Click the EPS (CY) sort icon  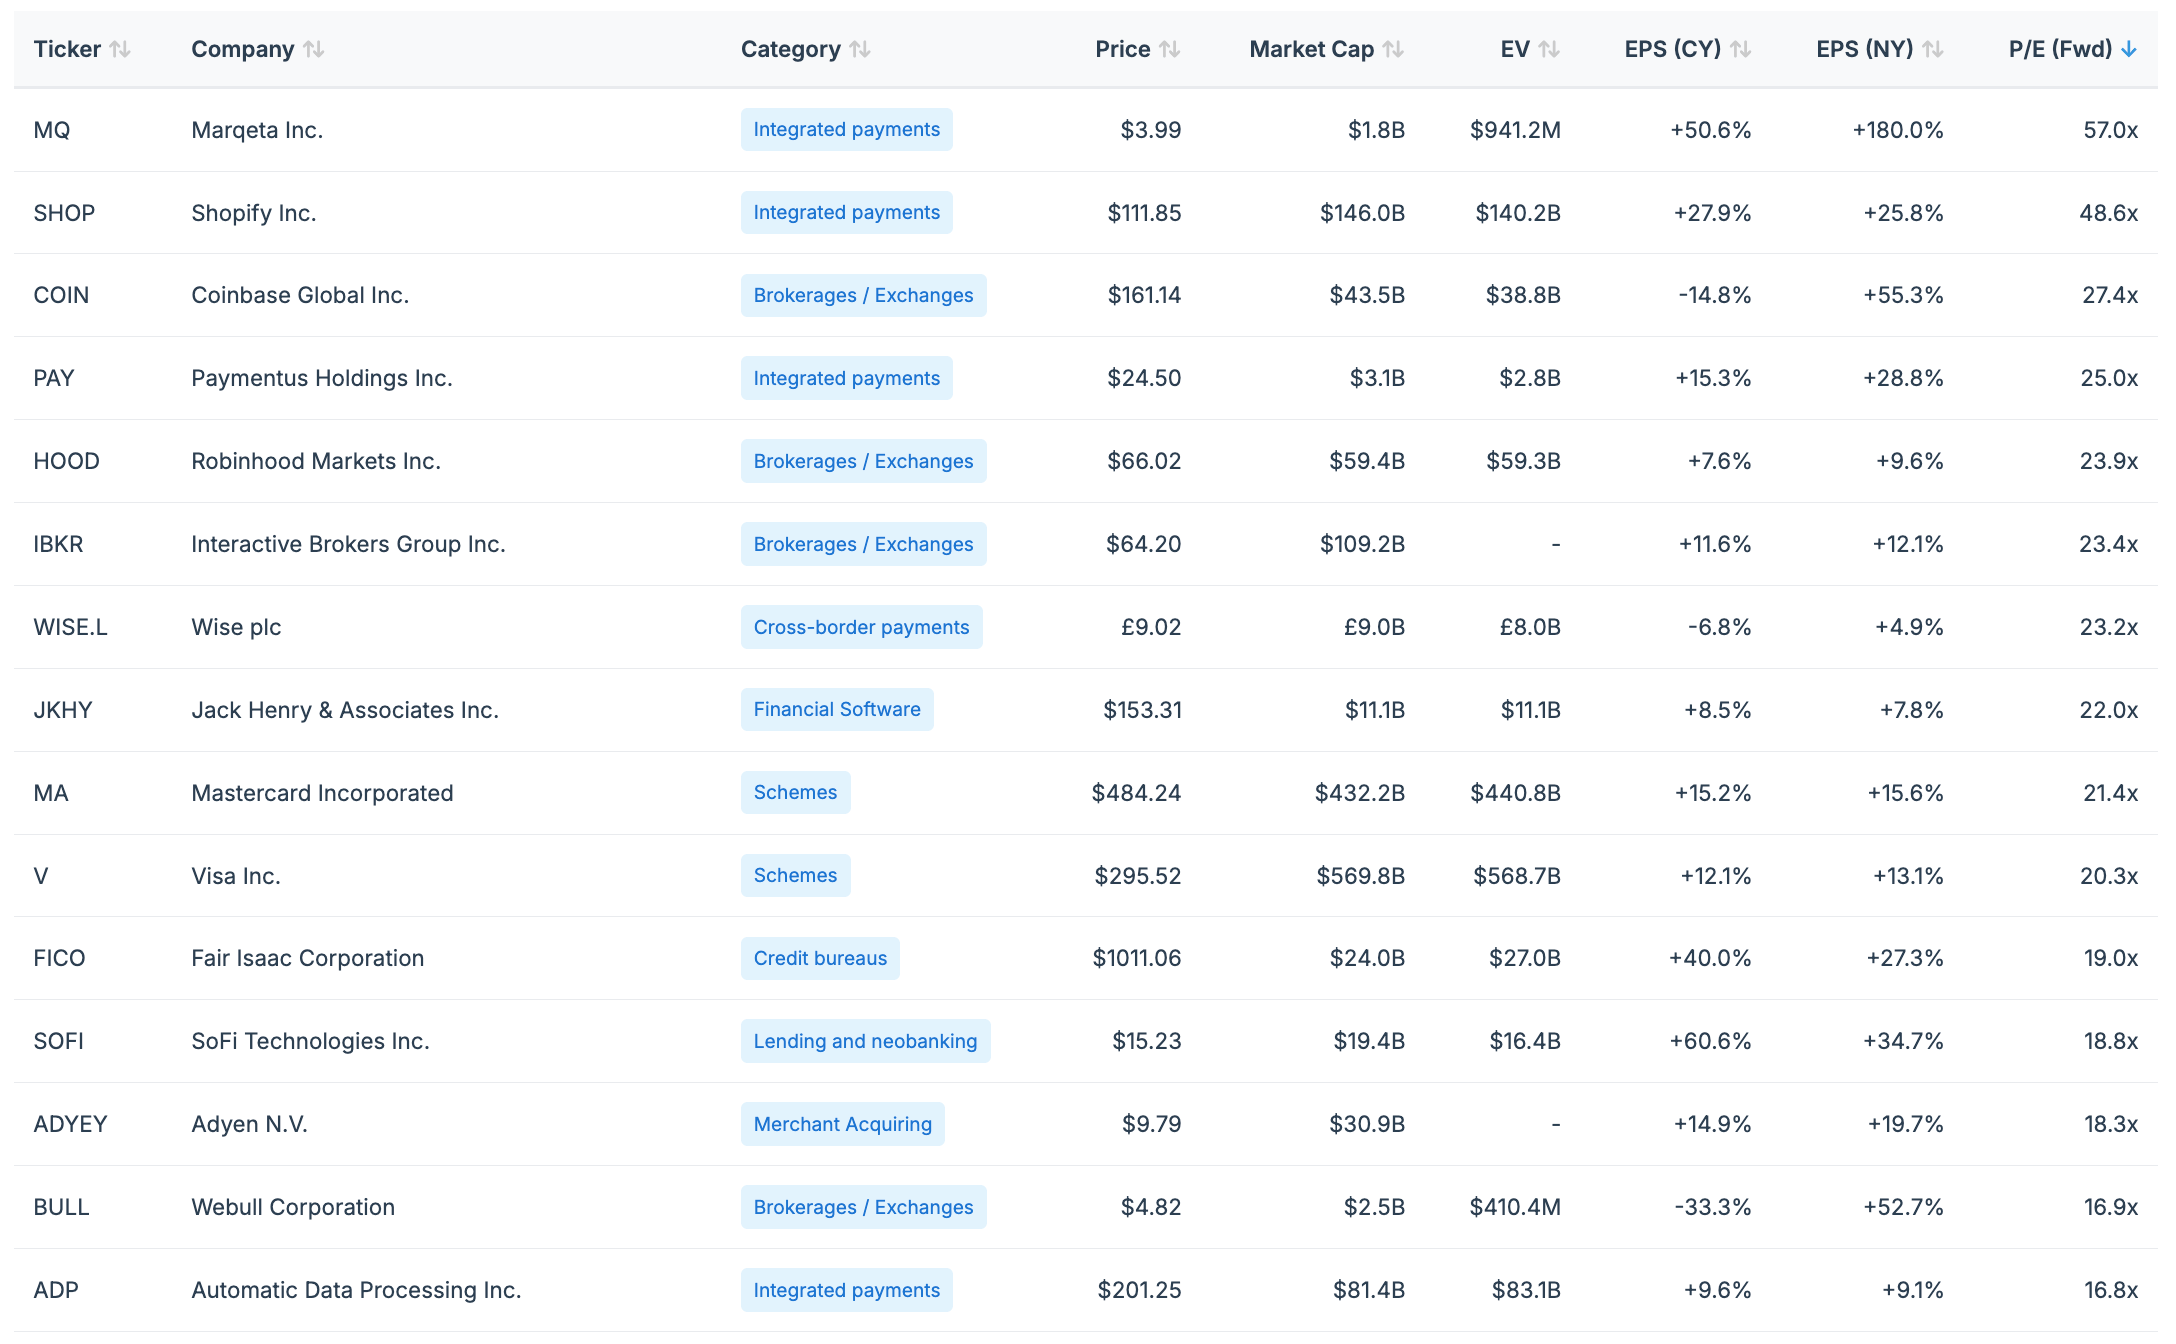[x=1741, y=49]
